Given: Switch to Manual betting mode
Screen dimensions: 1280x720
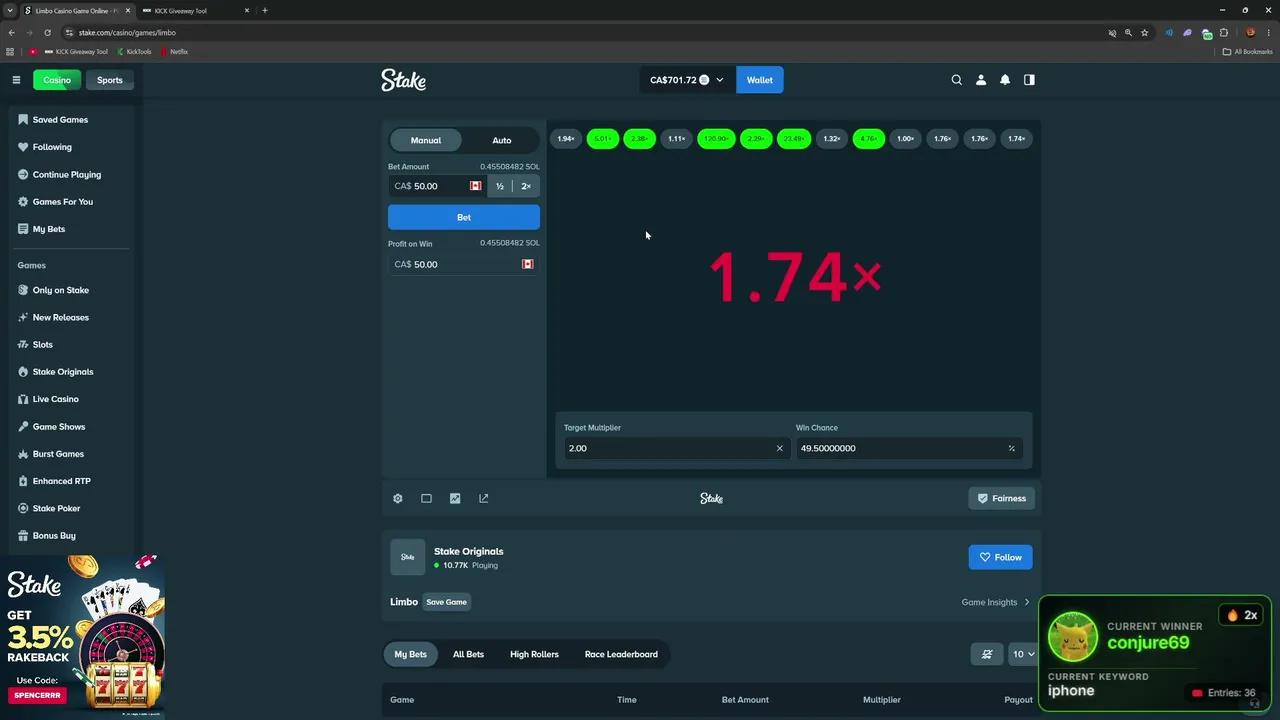Looking at the screenshot, I should [426, 140].
